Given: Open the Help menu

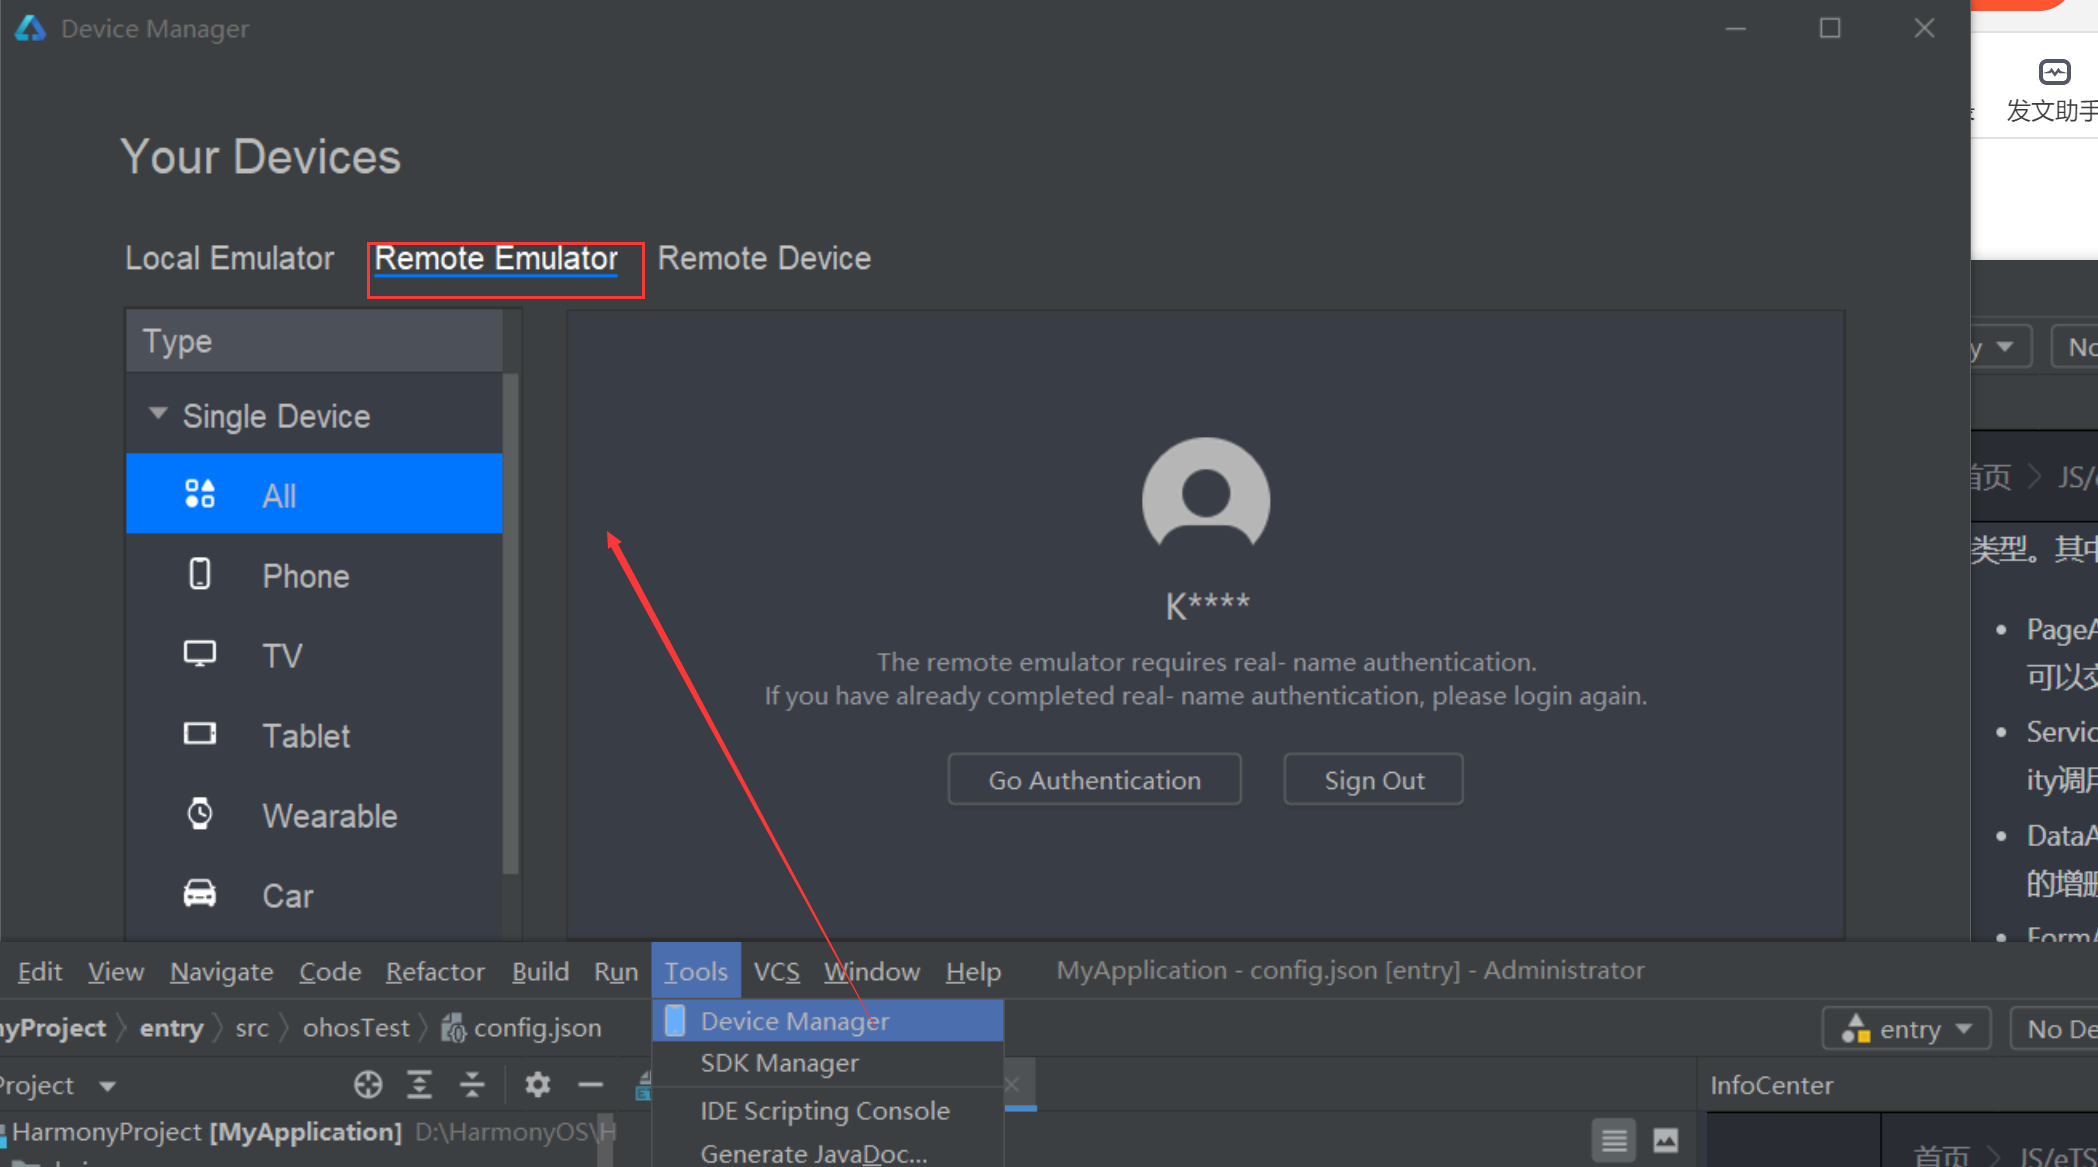Looking at the screenshot, I should click(x=973, y=971).
